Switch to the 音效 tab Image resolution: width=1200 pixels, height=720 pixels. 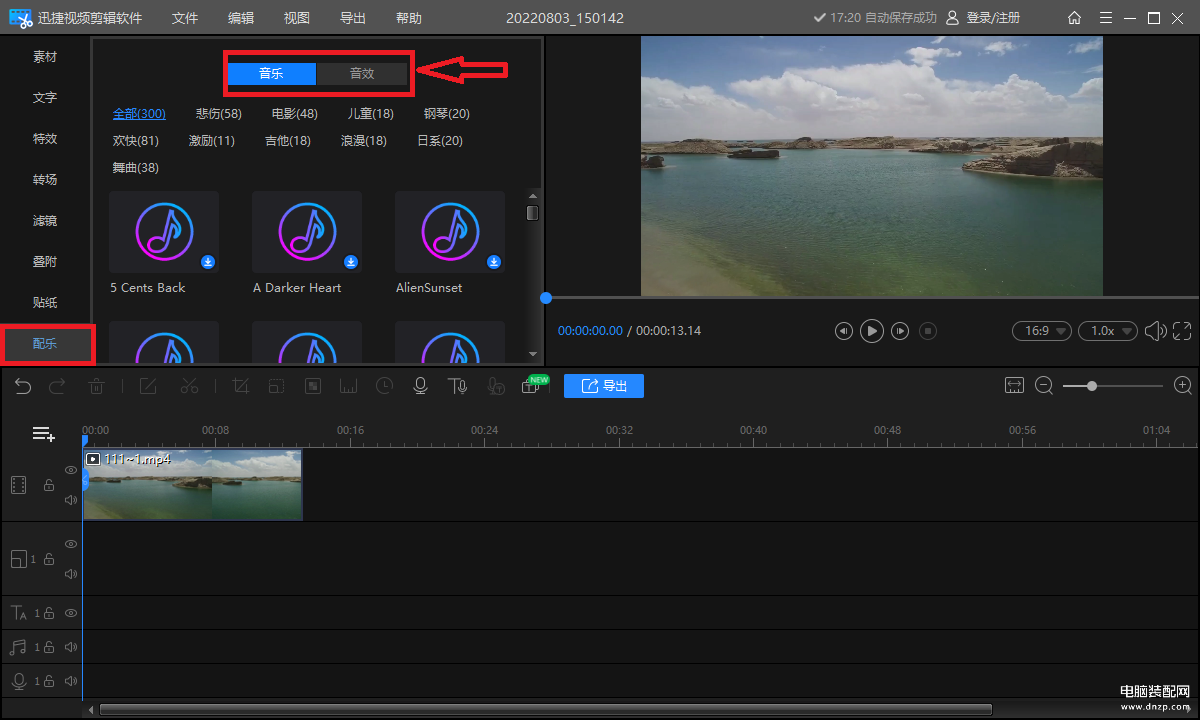pyautogui.click(x=361, y=73)
